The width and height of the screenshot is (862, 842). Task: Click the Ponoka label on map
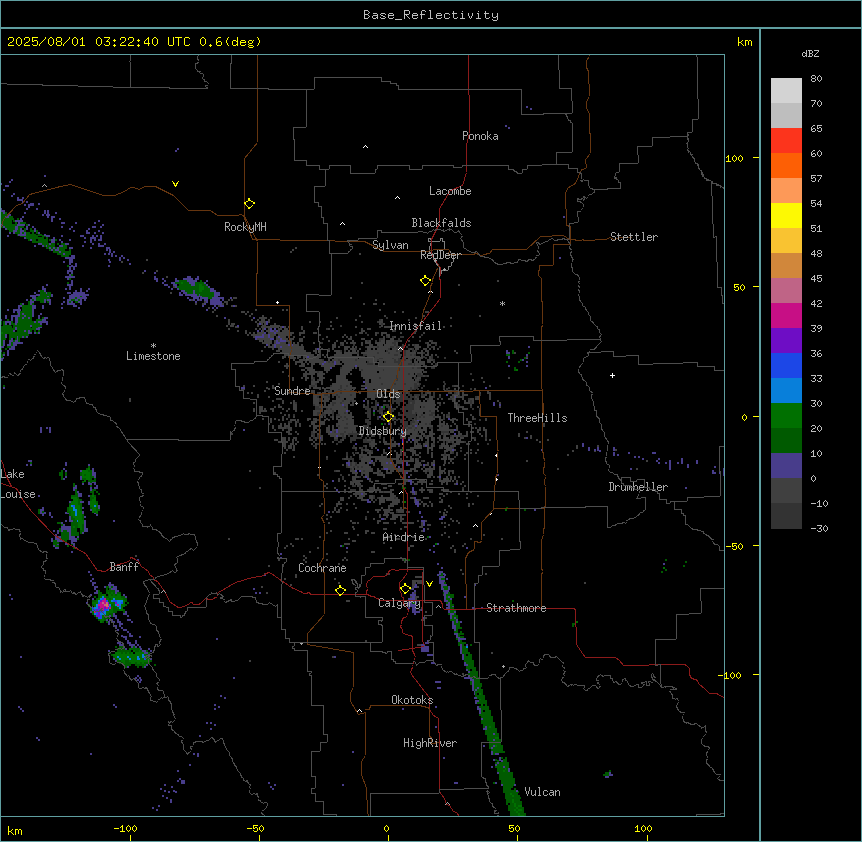coord(480,136)
